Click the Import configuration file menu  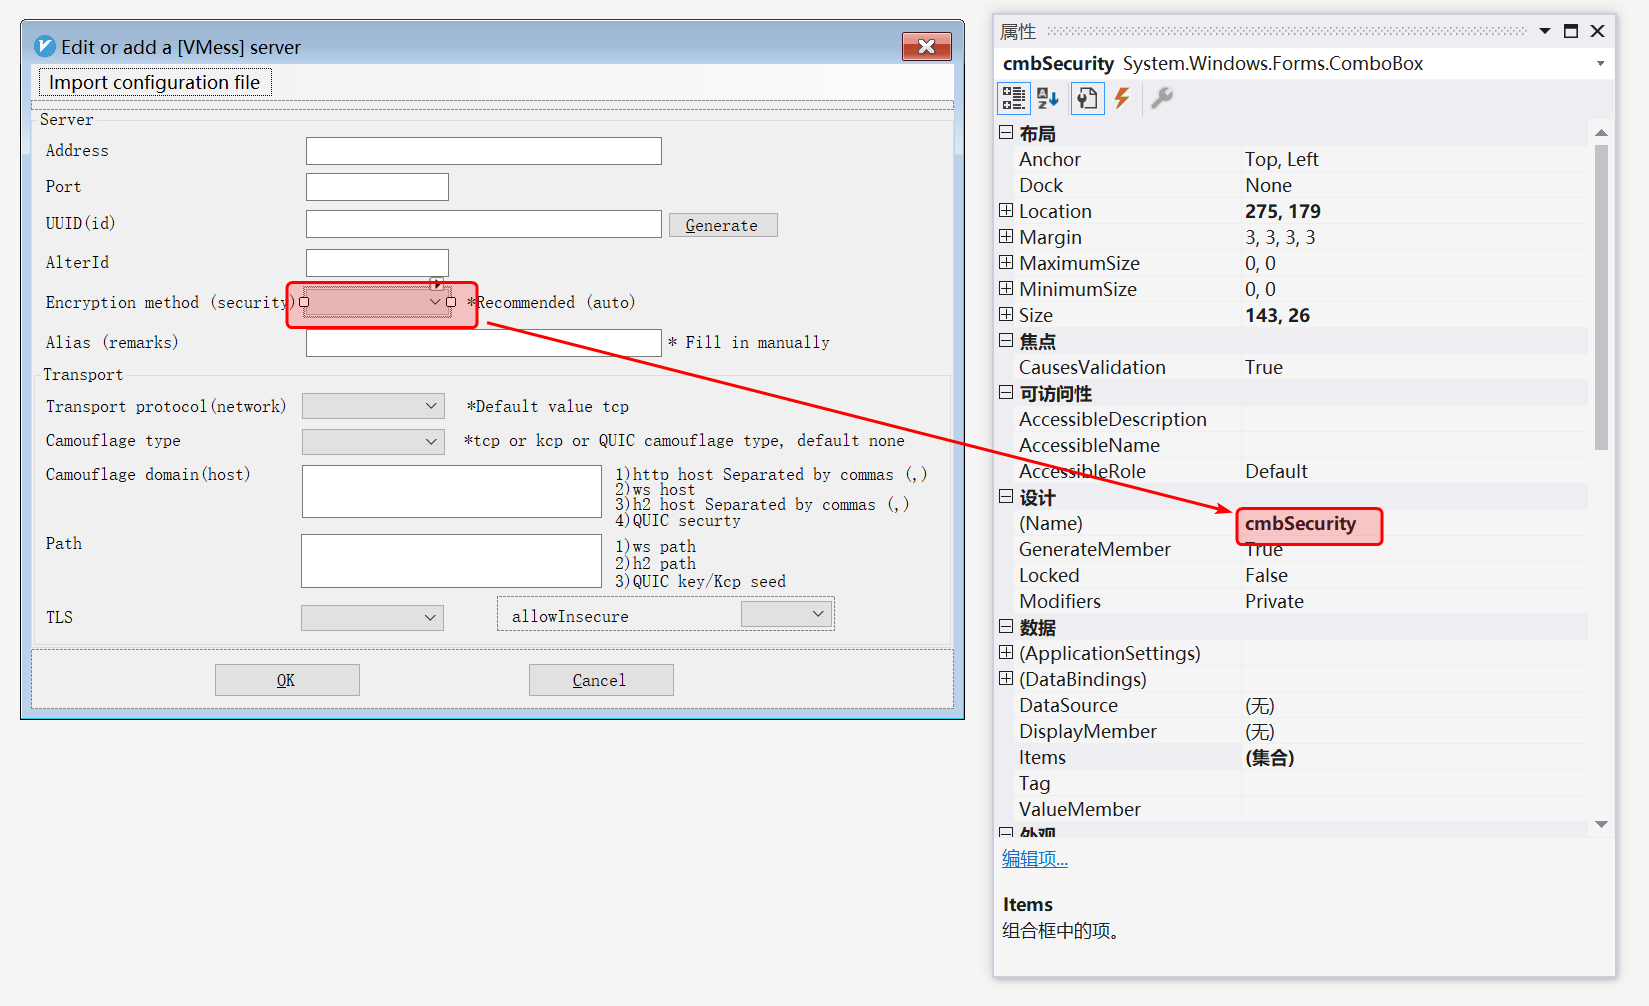155,83
